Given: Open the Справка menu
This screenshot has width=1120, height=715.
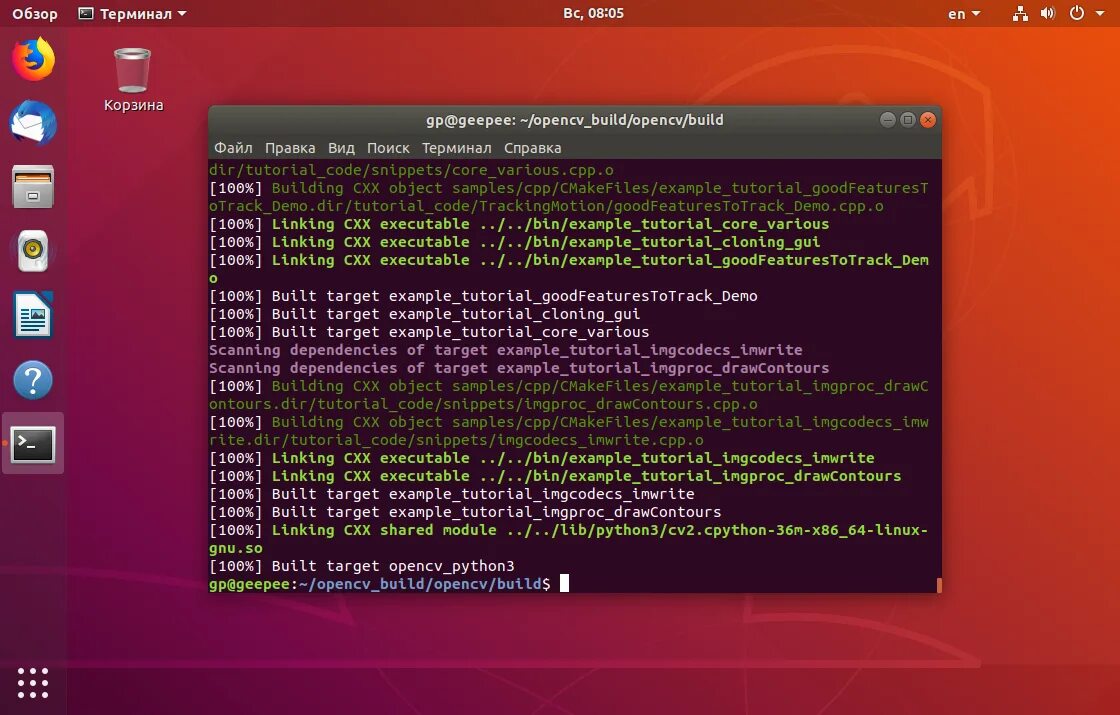Looking at the screenshot, I should click(533, 148).
